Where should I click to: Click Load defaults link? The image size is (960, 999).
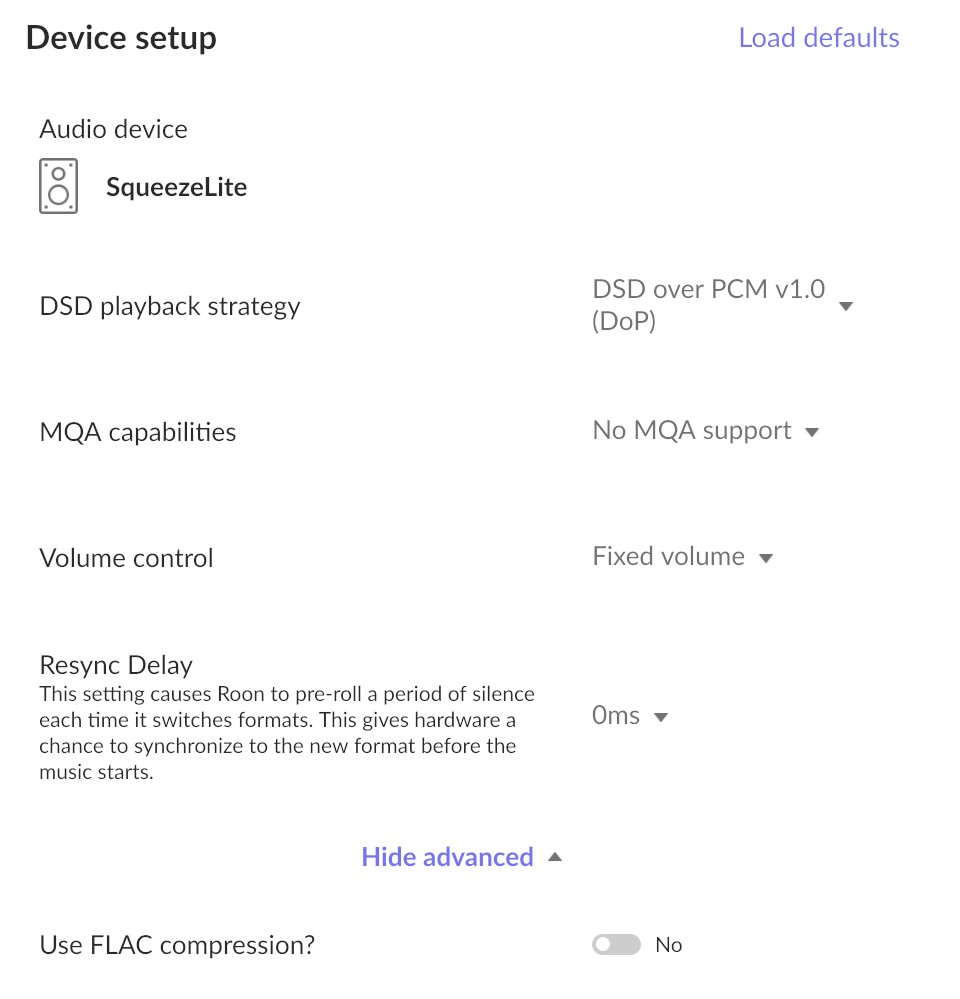(x=819, y=38)
